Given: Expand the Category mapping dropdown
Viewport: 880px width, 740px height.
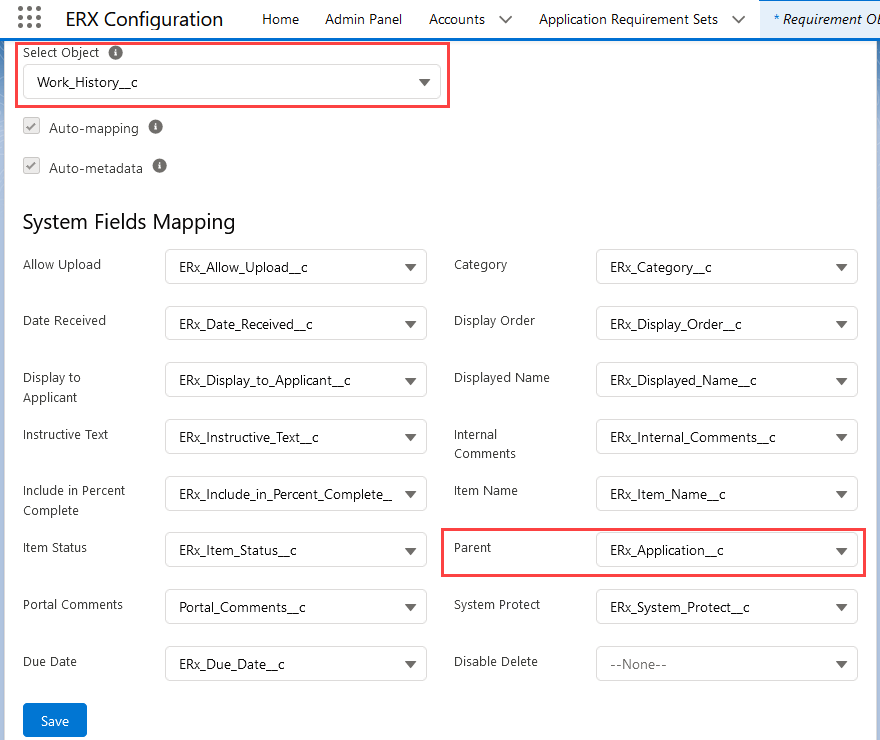Looking at the screenshot, I should click(x=726, y=267).
